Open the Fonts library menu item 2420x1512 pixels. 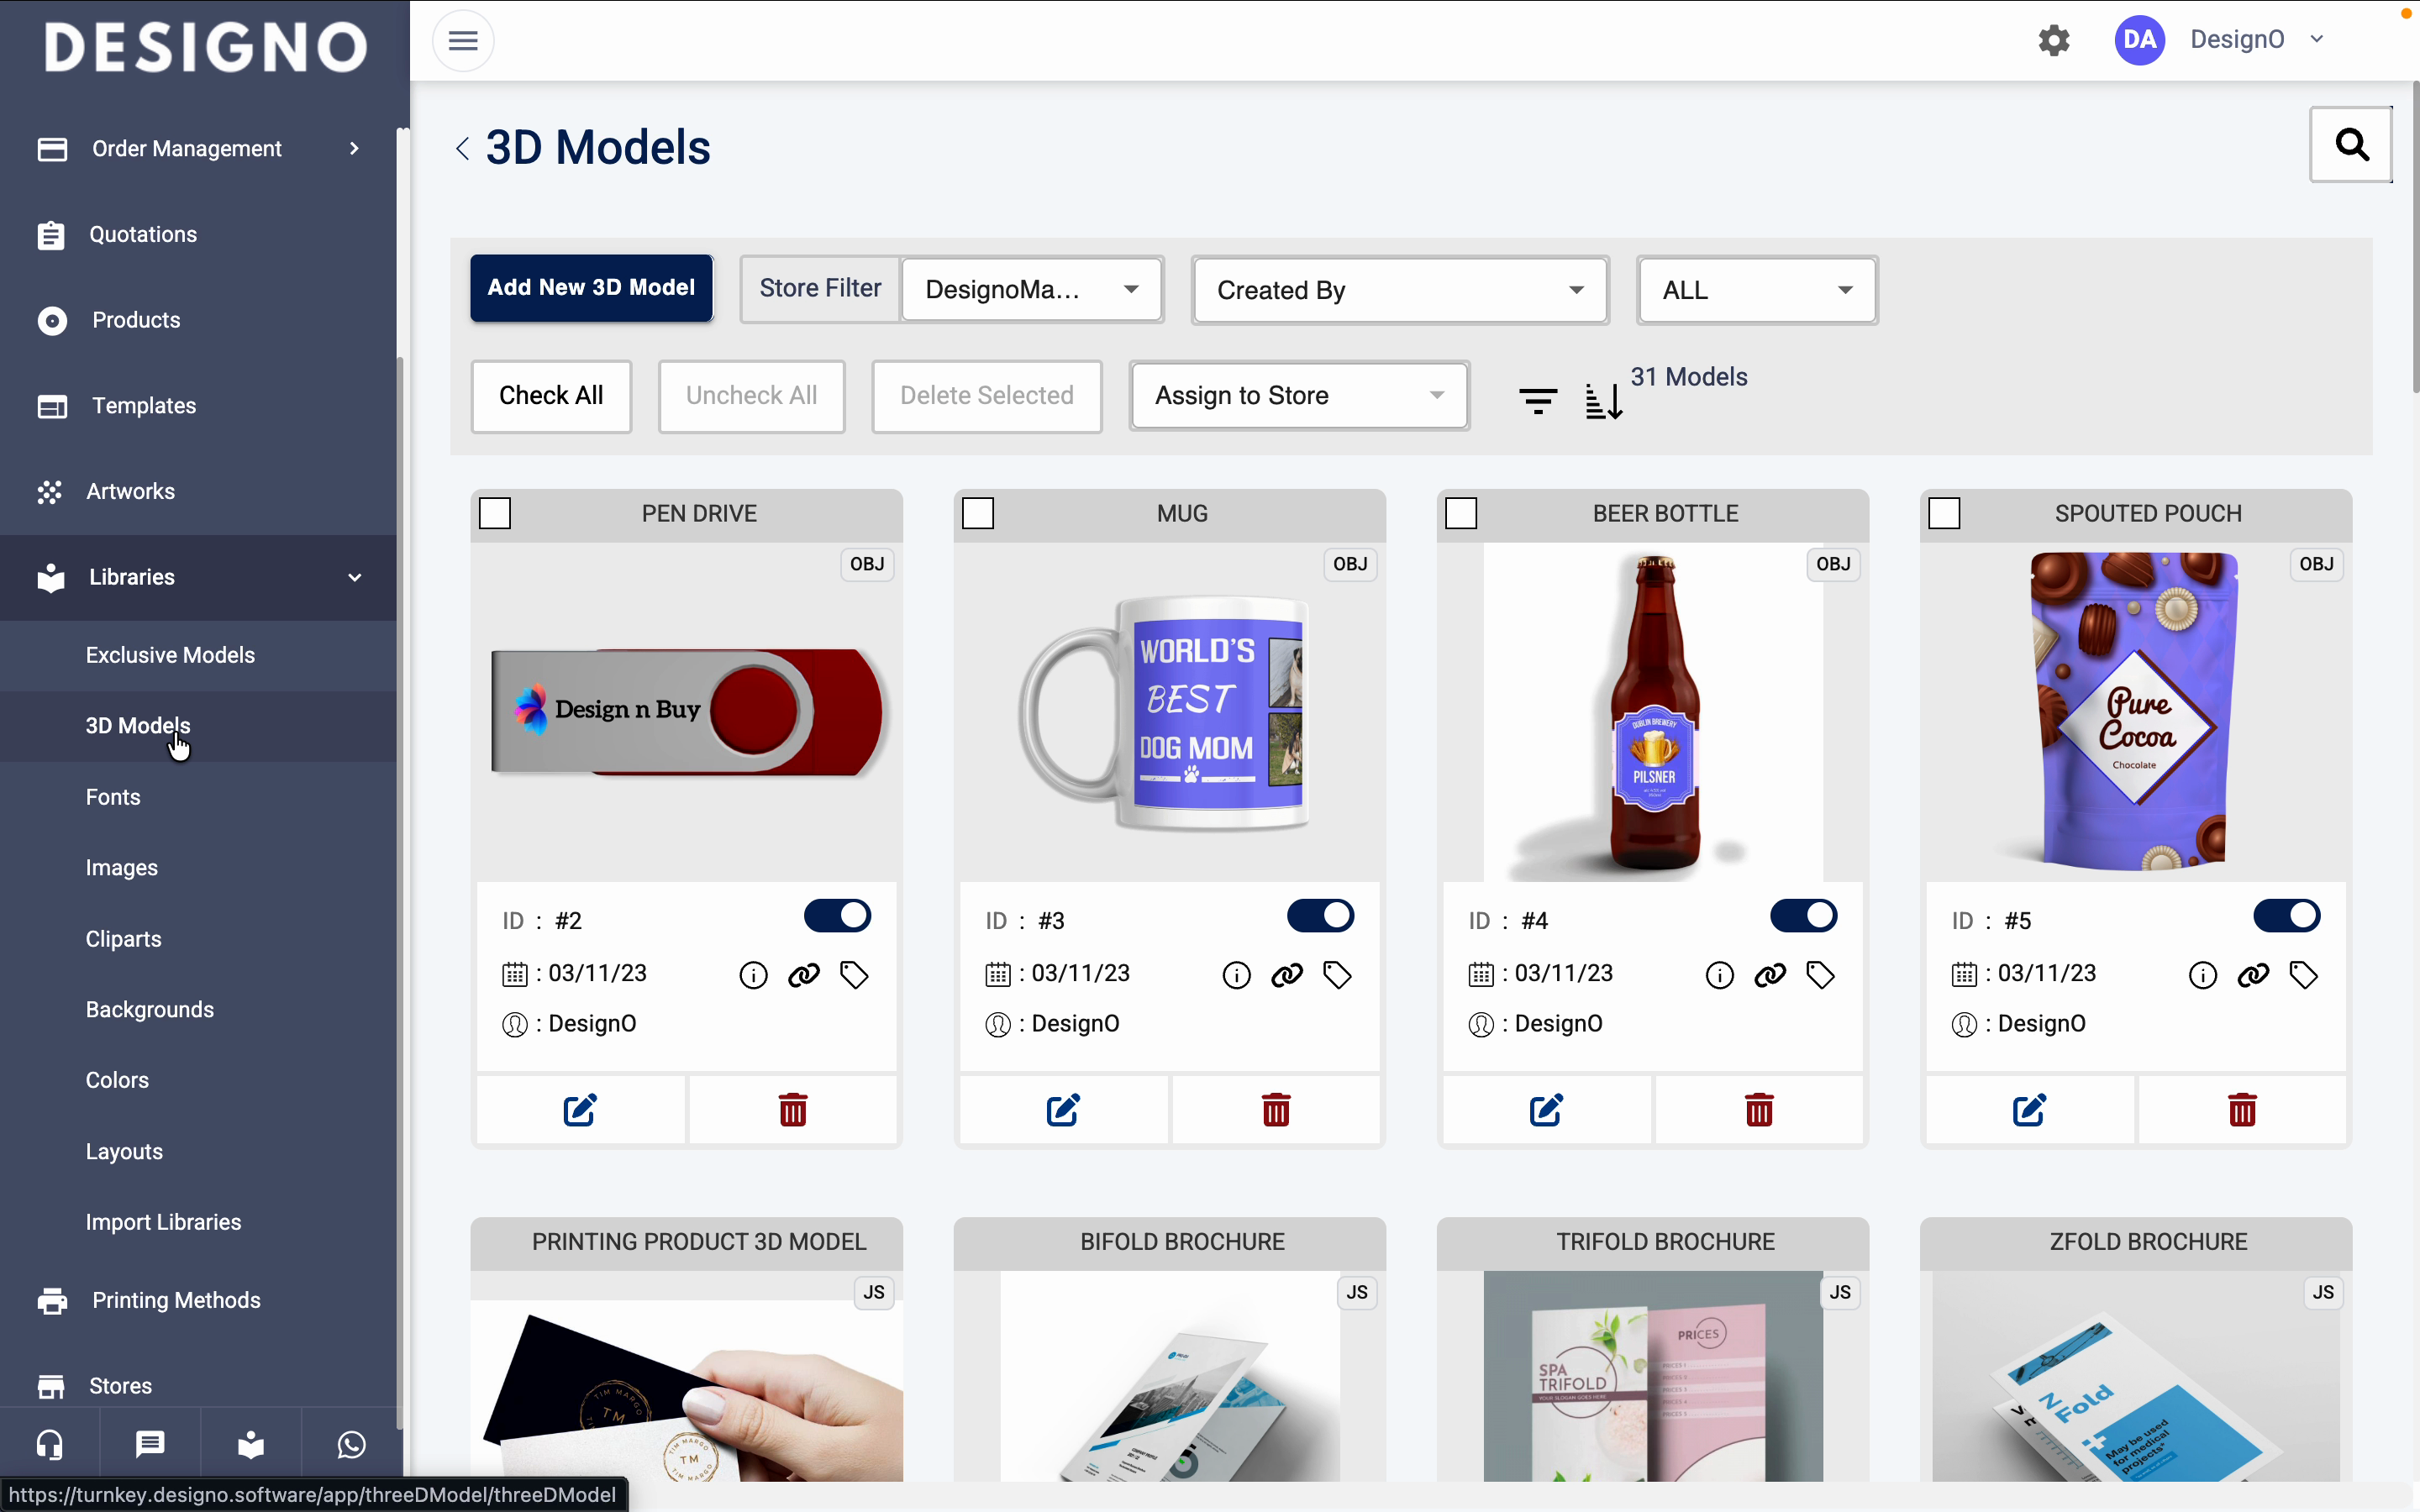[113, 797]
